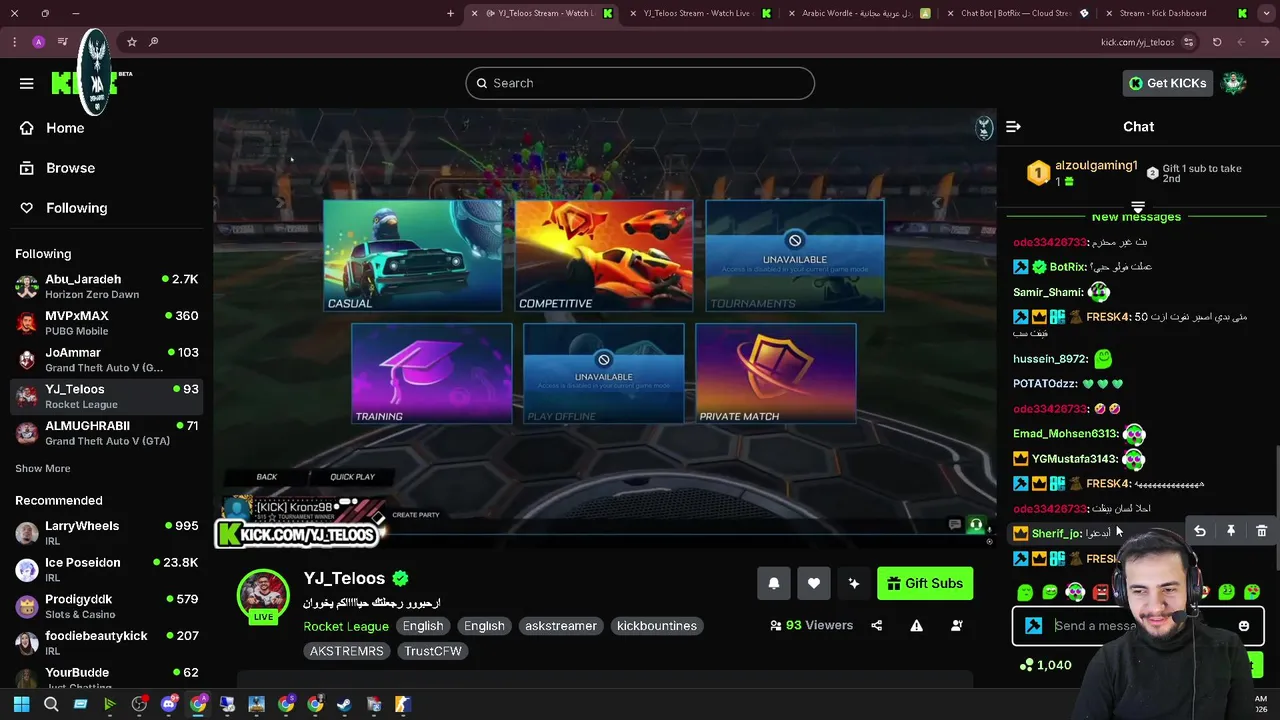Screen dimensions: 1280x720
Task: Click report warning triangle icon
Action: pos(917,626)
